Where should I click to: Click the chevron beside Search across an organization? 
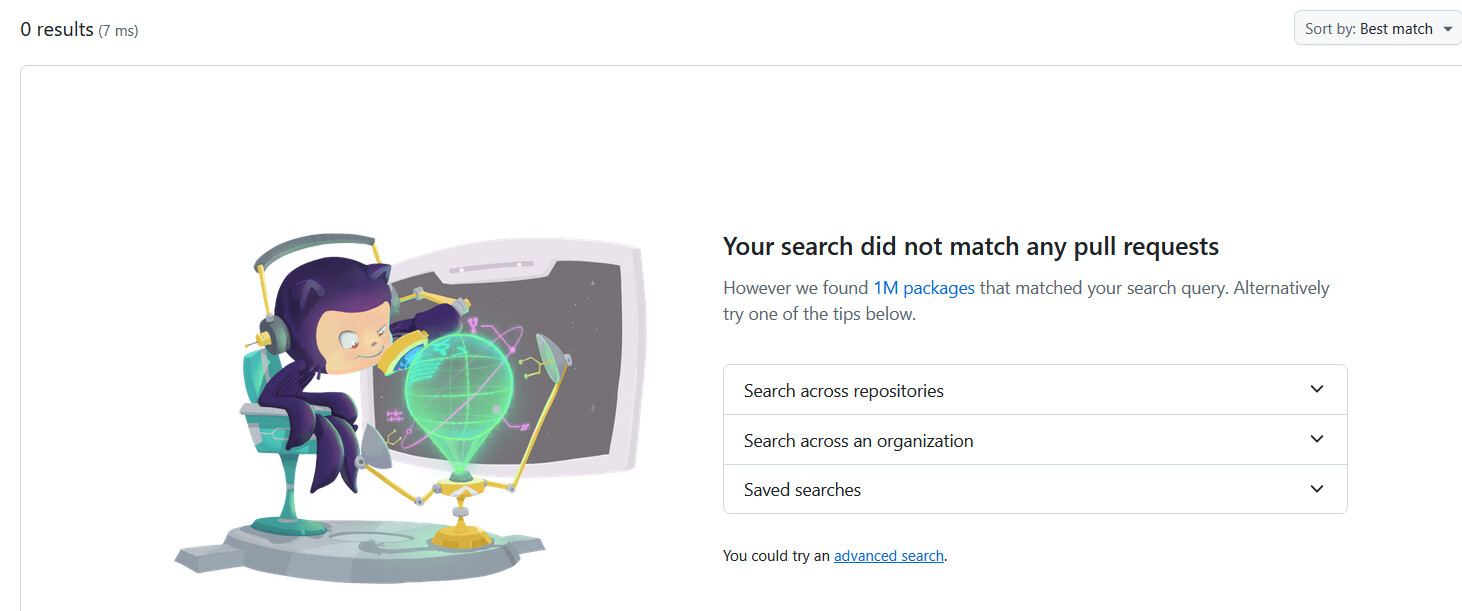(x=1317, y=439)
